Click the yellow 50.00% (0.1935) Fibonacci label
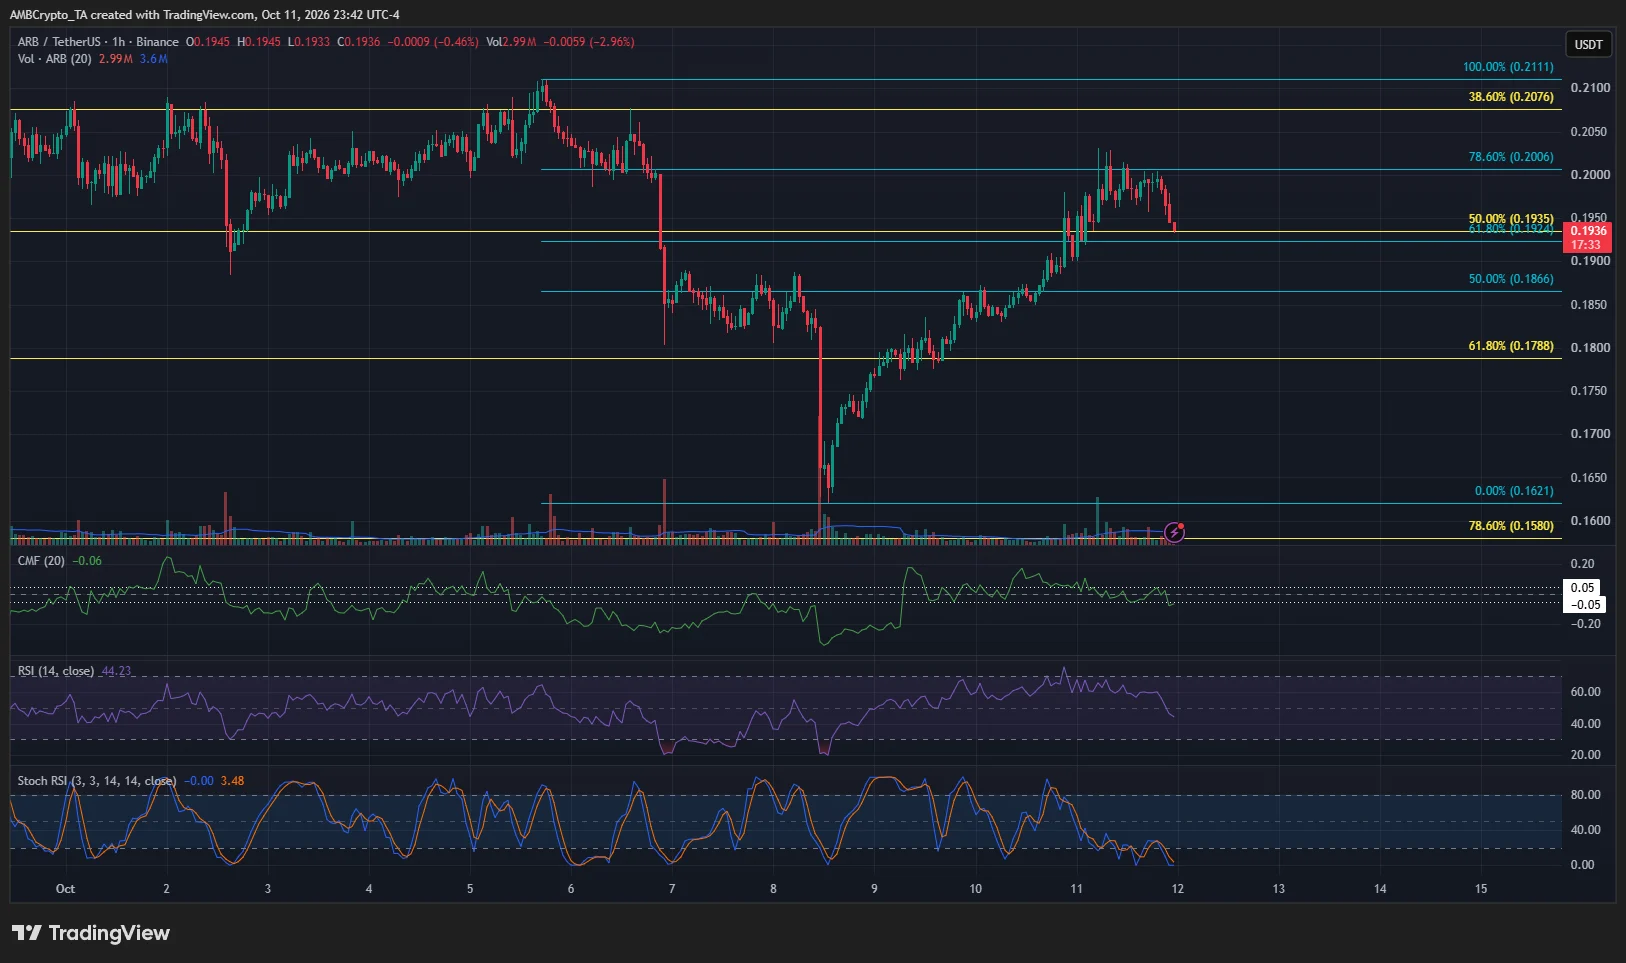 click(1511, 218)
